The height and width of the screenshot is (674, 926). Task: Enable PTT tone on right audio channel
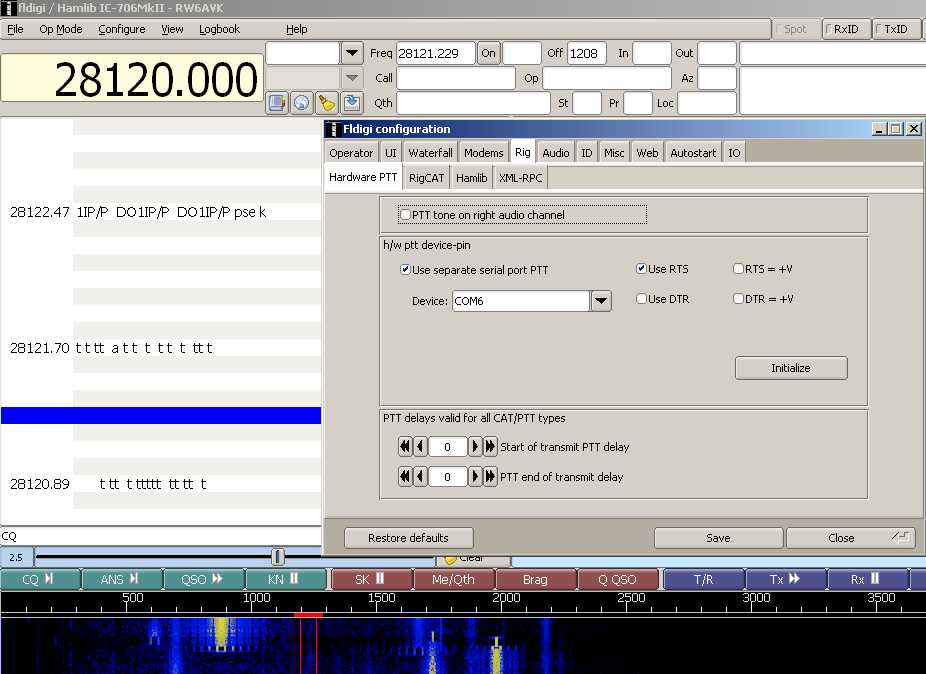point(405,215)
